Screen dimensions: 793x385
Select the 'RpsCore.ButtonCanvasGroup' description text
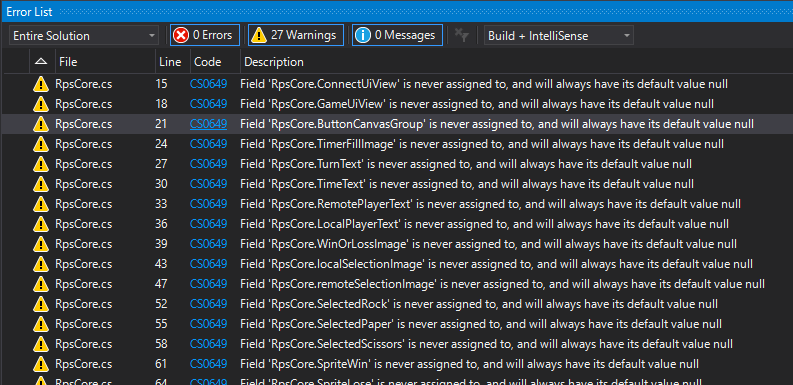click(x=497, y=124)
